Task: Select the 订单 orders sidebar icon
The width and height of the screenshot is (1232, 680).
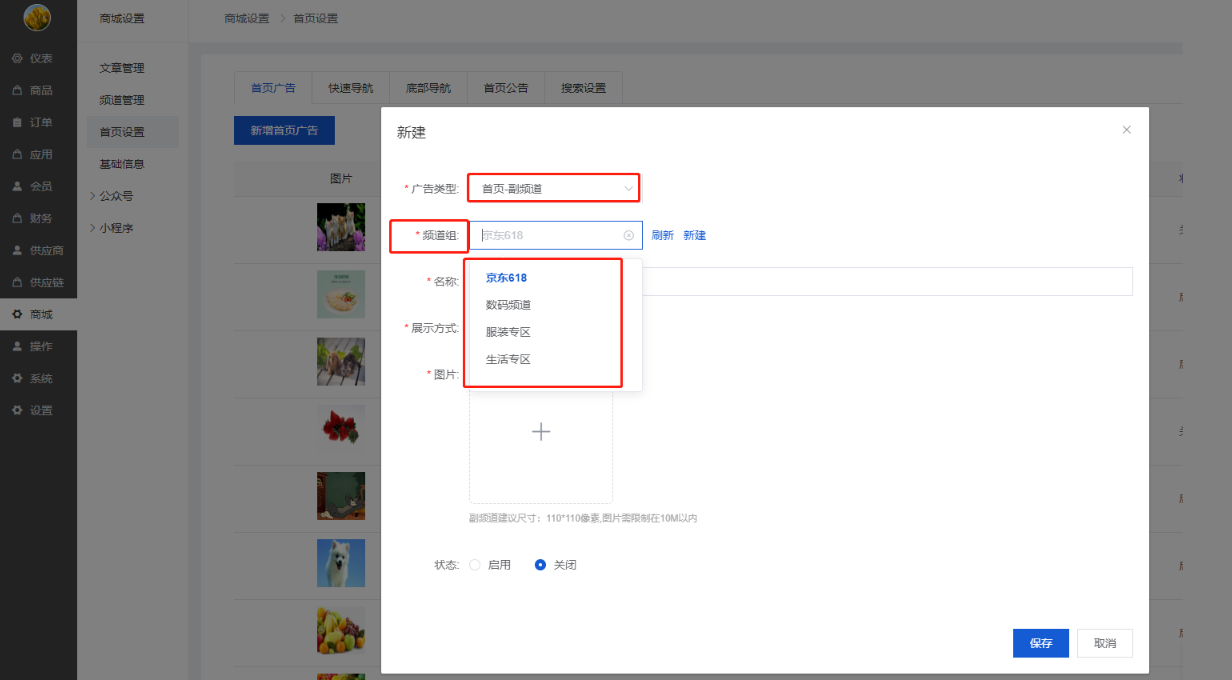Action: [x=17, y=122]
